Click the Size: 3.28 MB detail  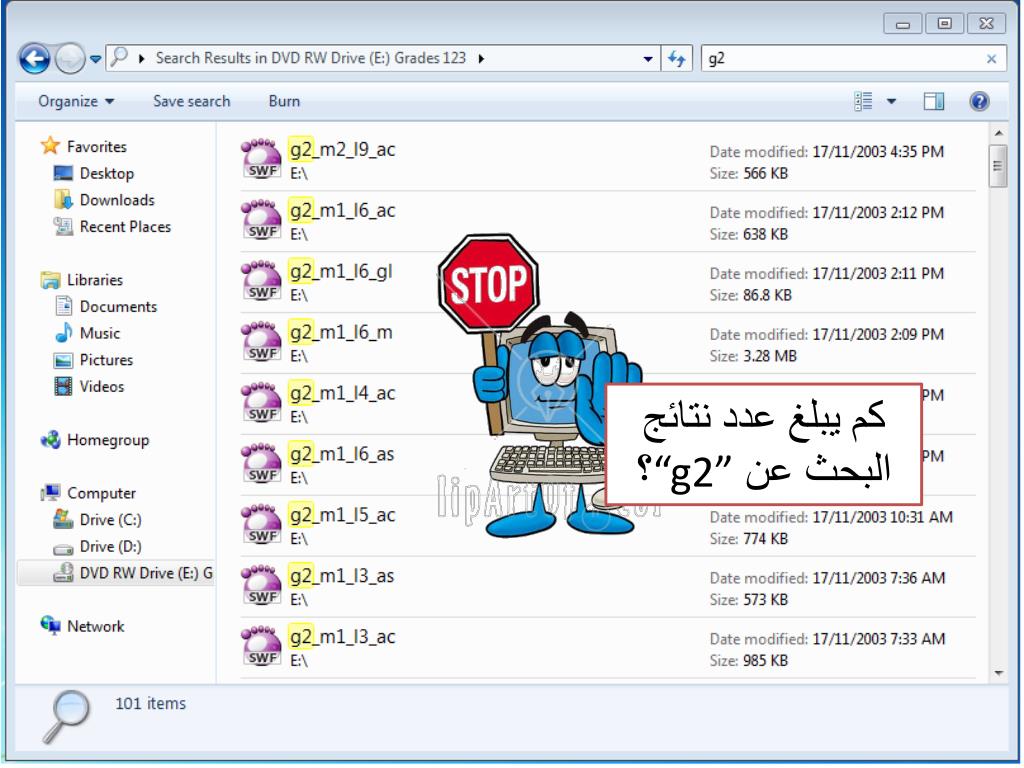pos(753,356)
